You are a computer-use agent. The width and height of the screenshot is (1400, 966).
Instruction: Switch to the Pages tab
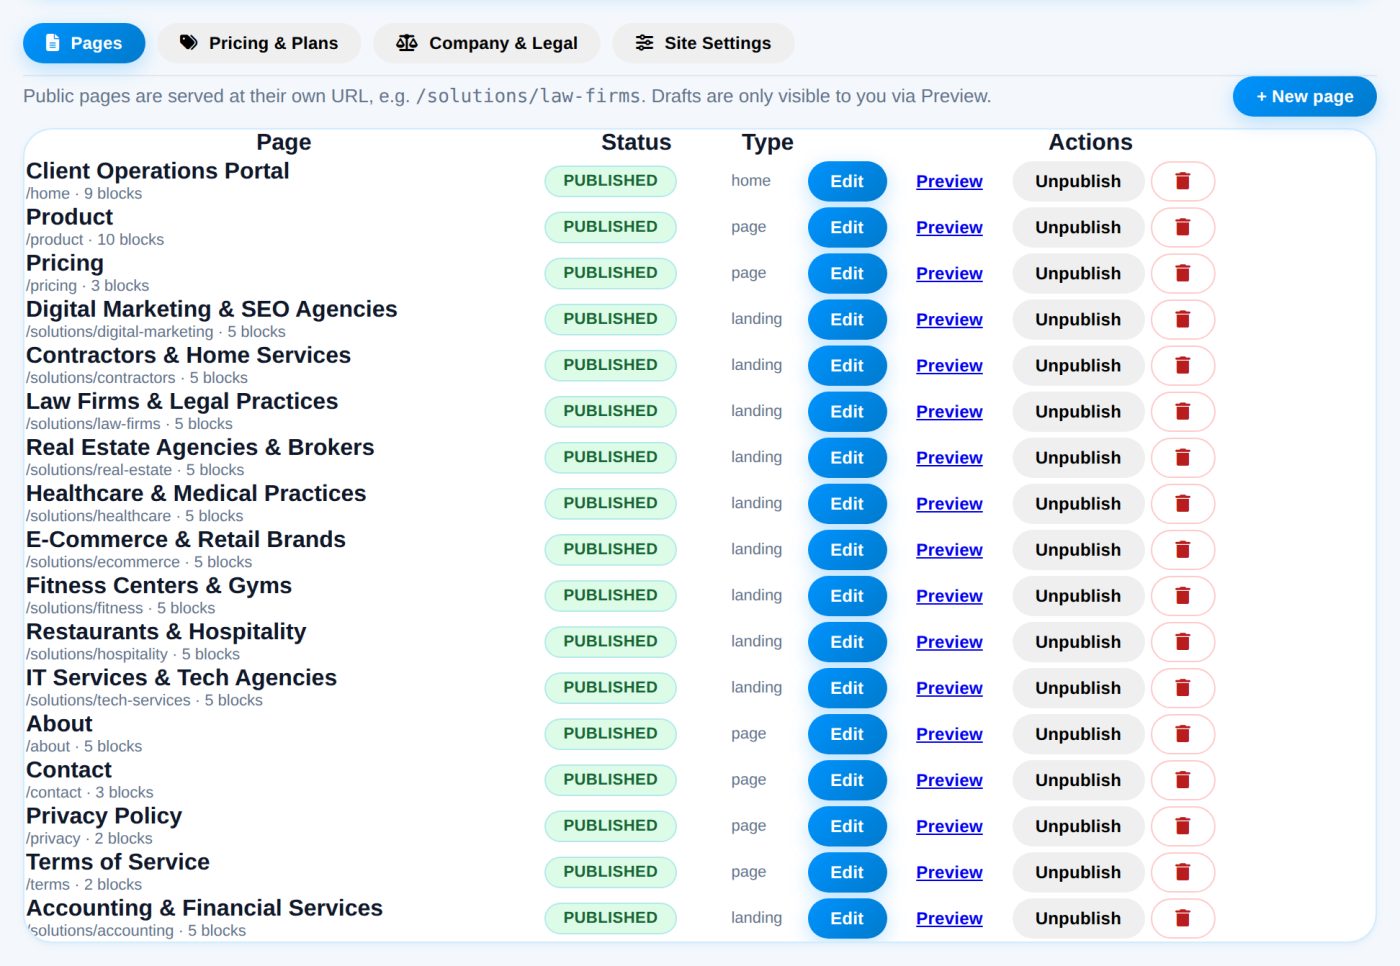[x=84, y=43]
